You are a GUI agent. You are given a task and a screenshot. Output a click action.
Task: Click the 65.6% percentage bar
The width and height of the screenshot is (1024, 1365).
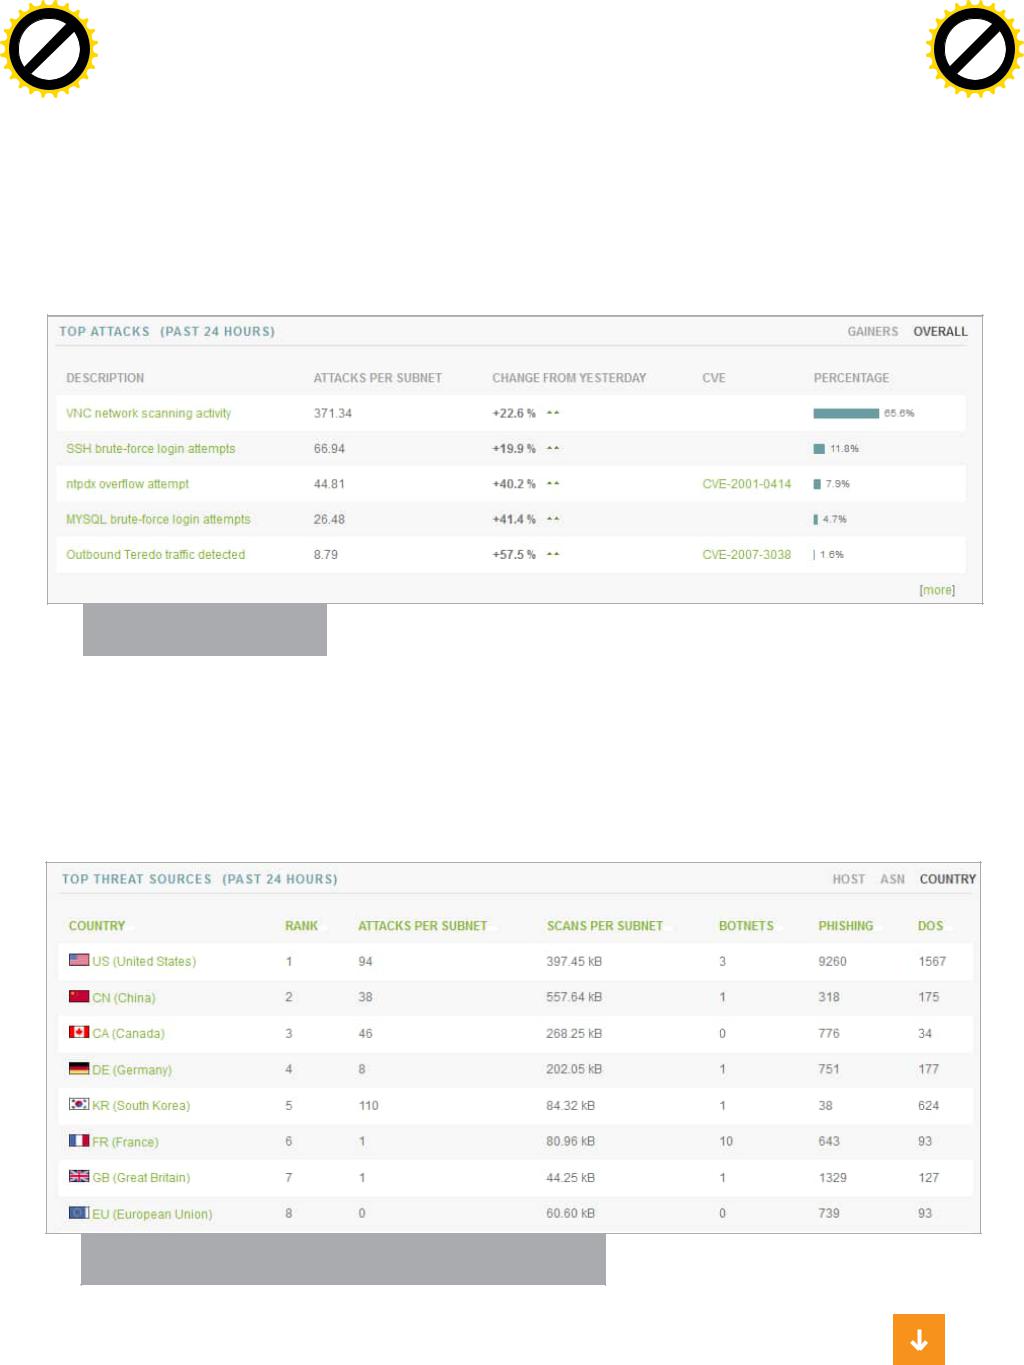(x=846, y=413)
